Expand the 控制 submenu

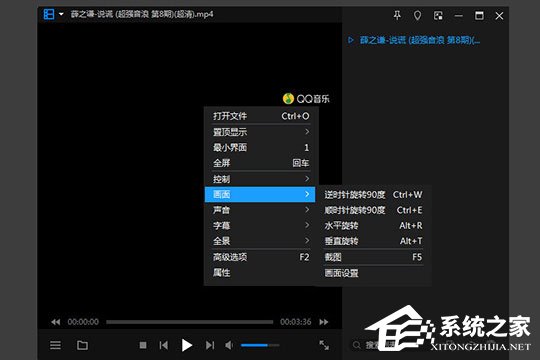pyautogui.click(x=261, y=179)
